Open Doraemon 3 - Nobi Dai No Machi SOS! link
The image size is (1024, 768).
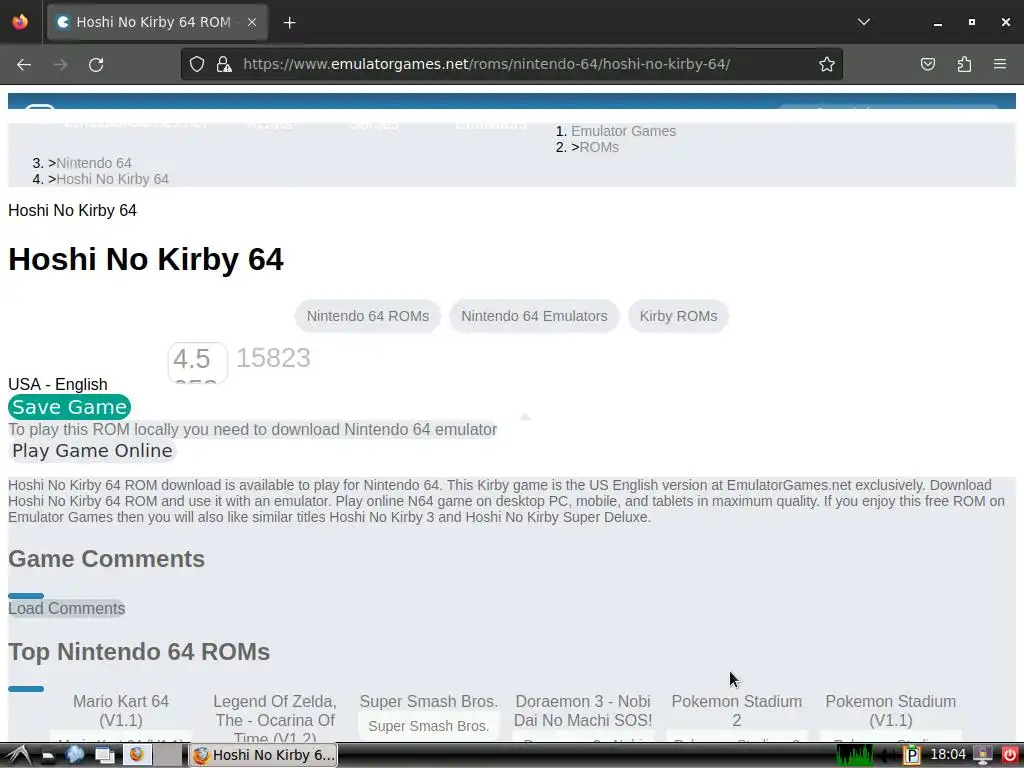coord(583,711)
